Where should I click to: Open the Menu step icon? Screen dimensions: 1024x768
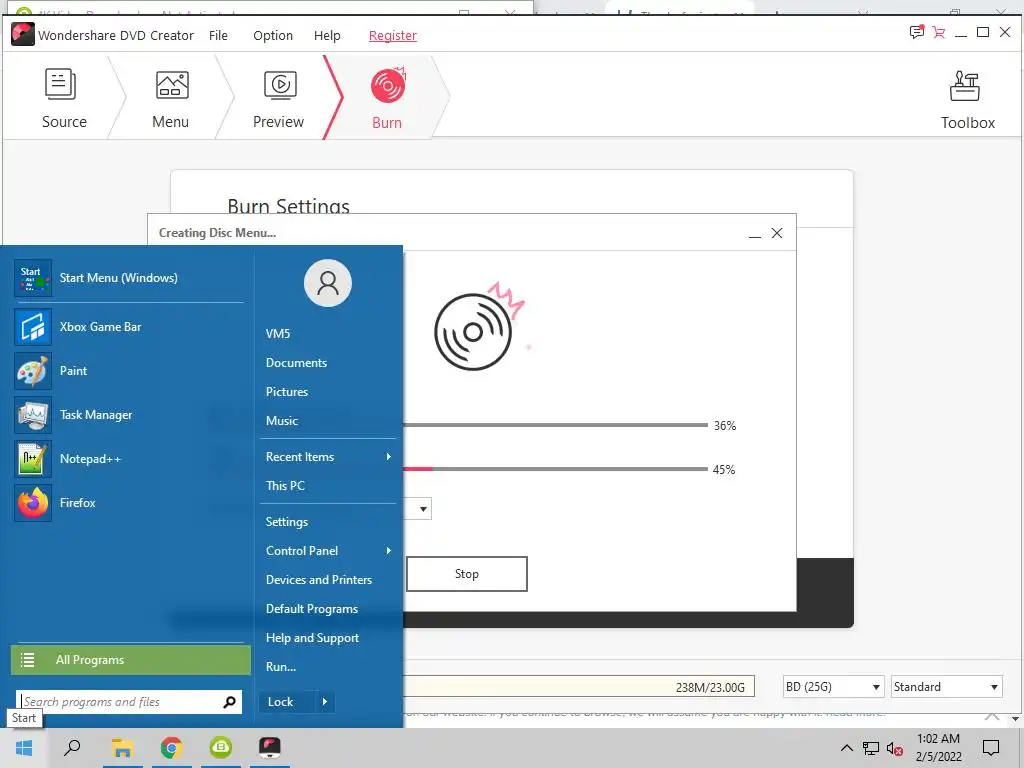172,86
